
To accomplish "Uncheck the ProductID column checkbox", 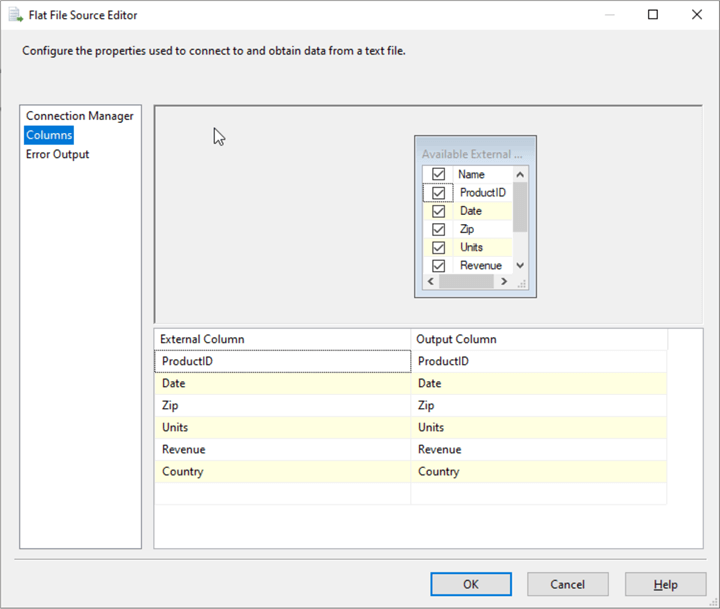I will tap(438, 192).
